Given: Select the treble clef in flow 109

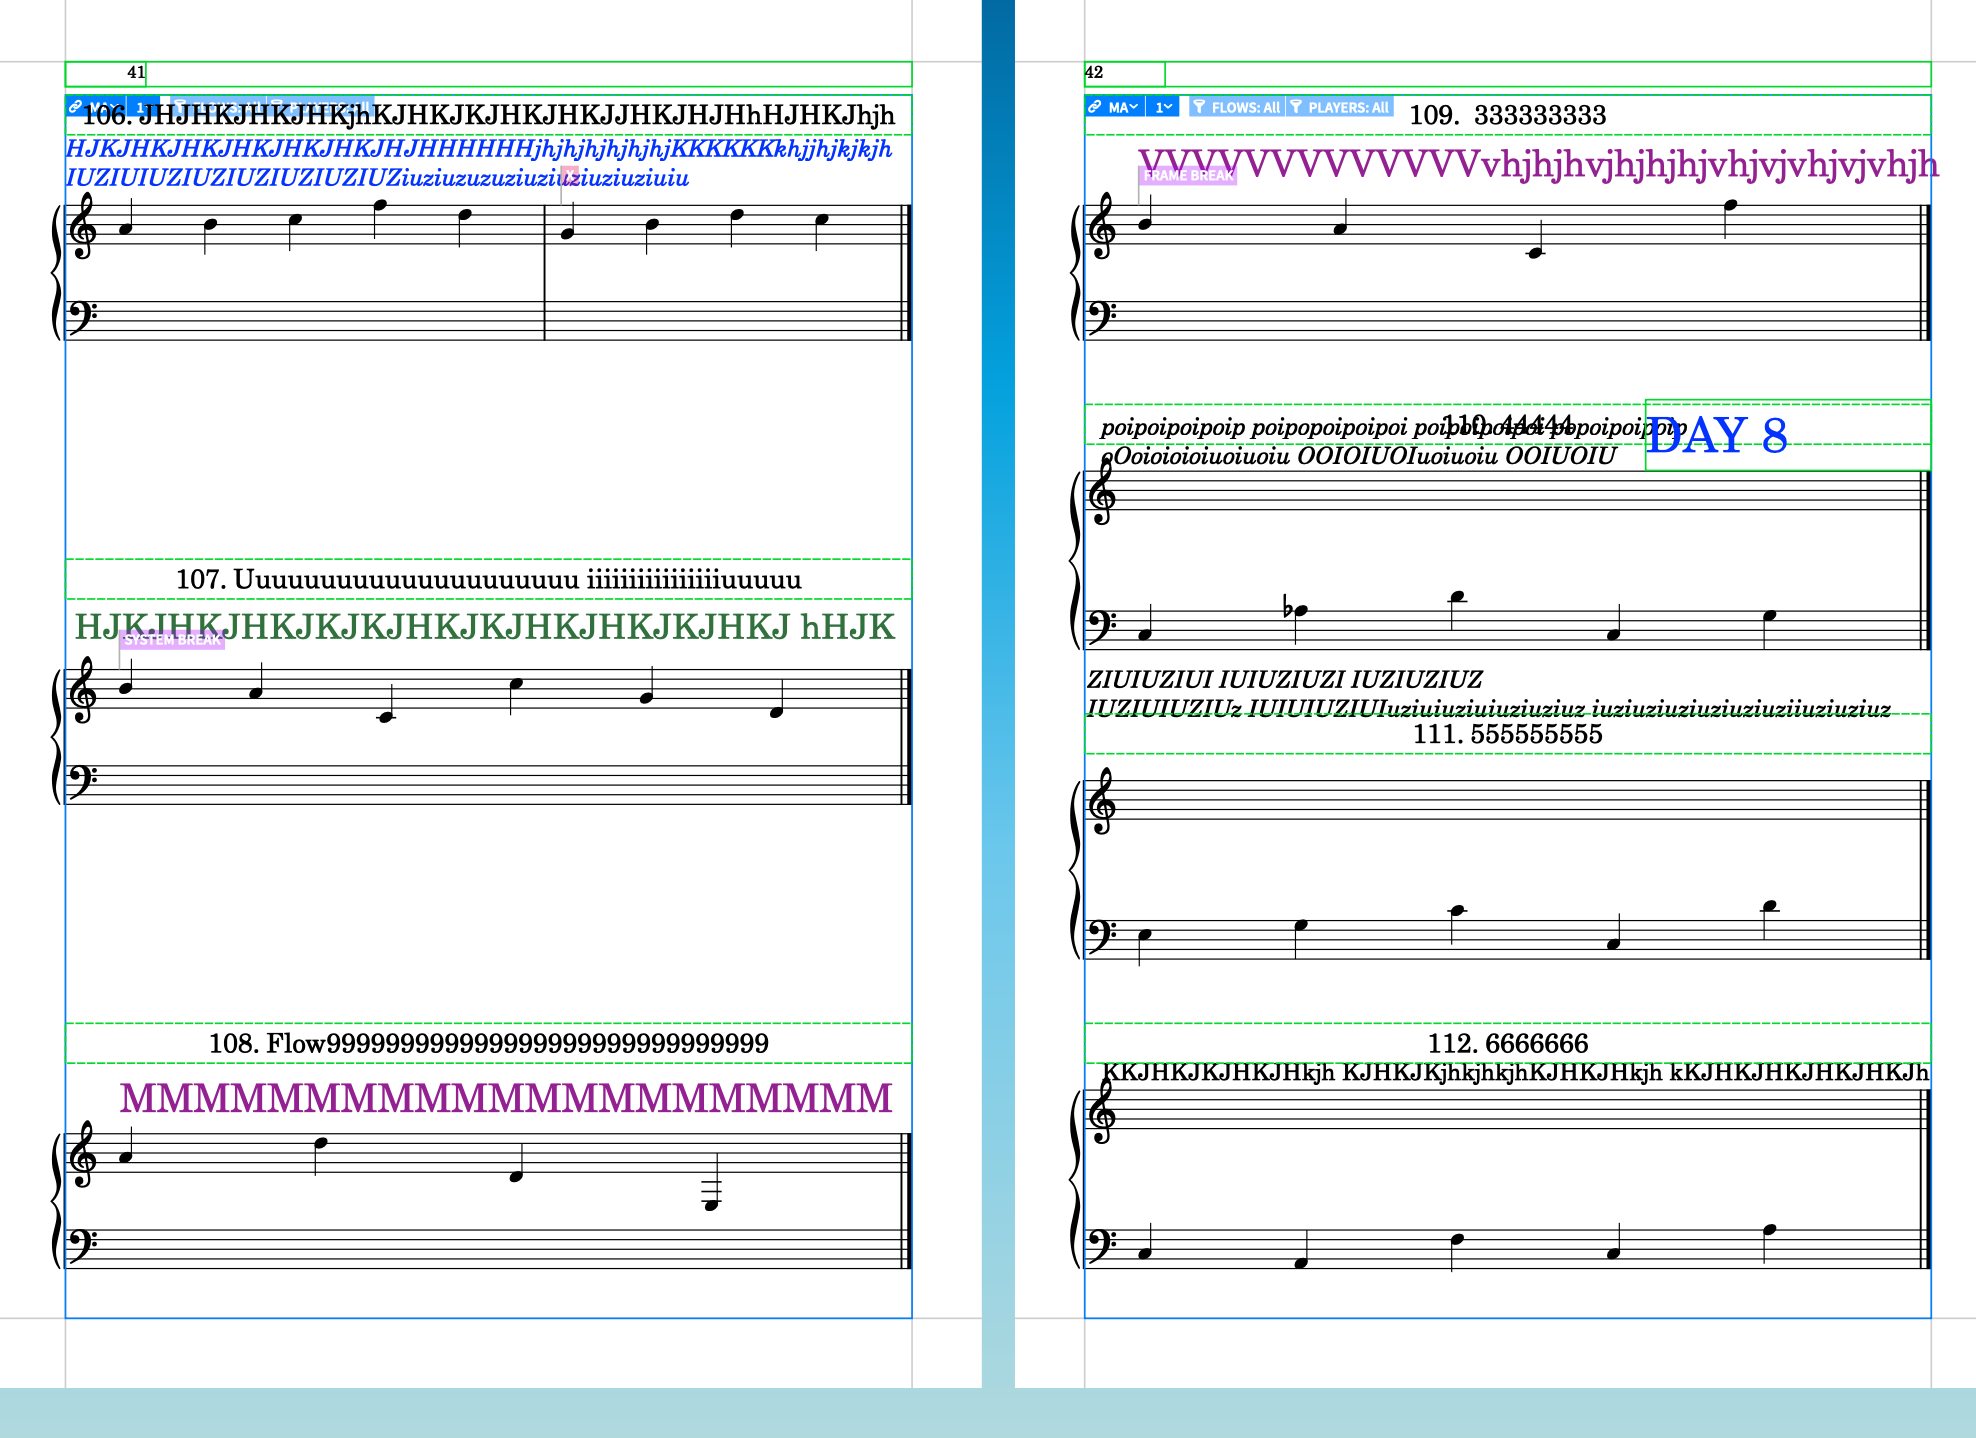Looking at the screenshot, I should click(1104, 228).
